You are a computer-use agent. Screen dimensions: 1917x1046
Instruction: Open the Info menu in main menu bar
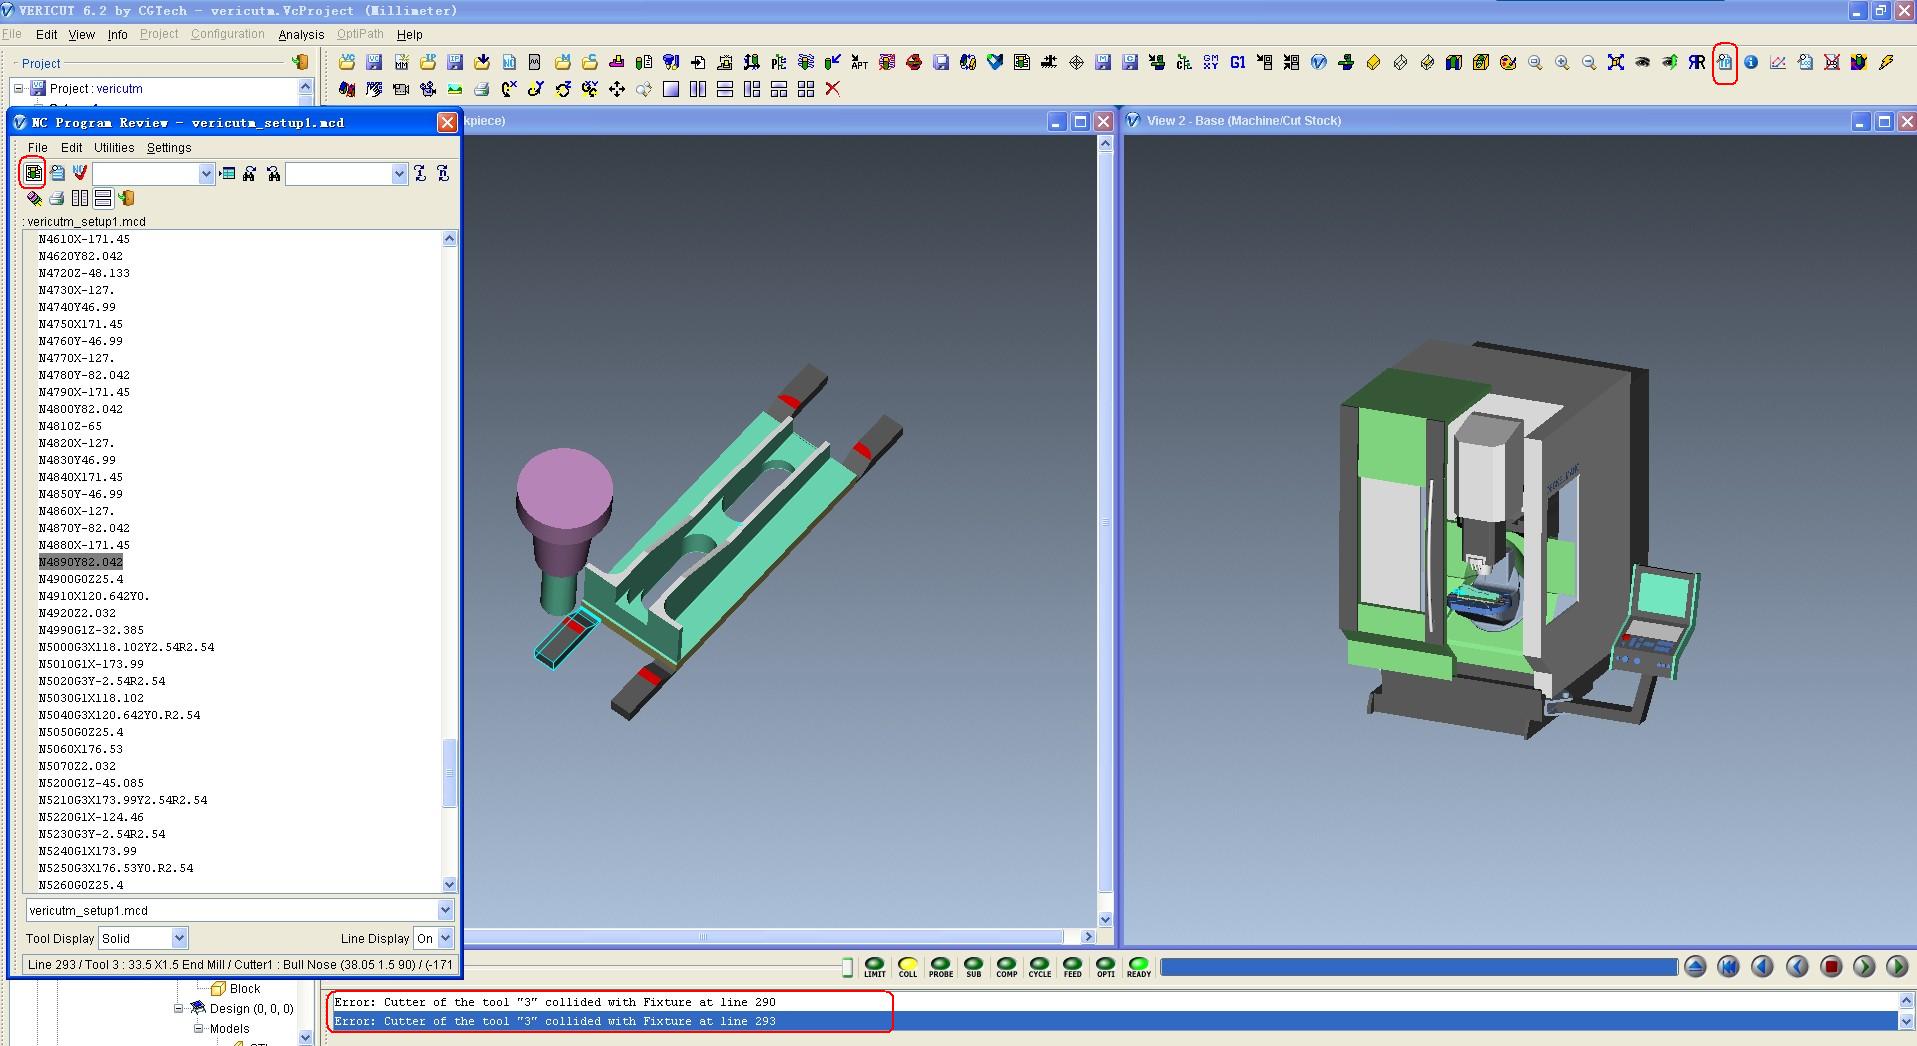coord(117,34)
